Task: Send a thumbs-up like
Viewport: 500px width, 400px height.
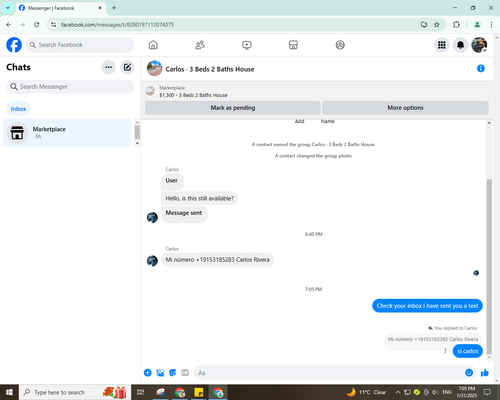Action: coord(485,373)
